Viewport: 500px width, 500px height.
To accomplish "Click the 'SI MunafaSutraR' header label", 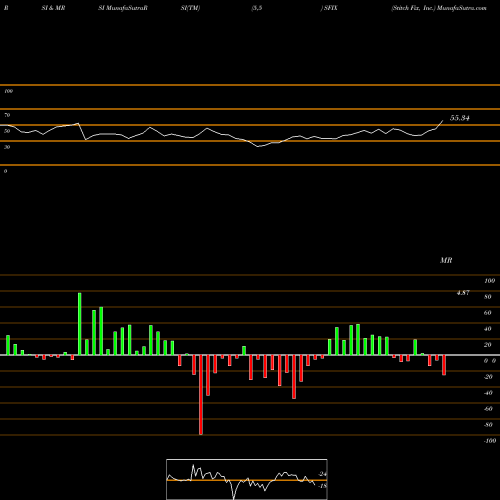I will [x=123, y=8].
